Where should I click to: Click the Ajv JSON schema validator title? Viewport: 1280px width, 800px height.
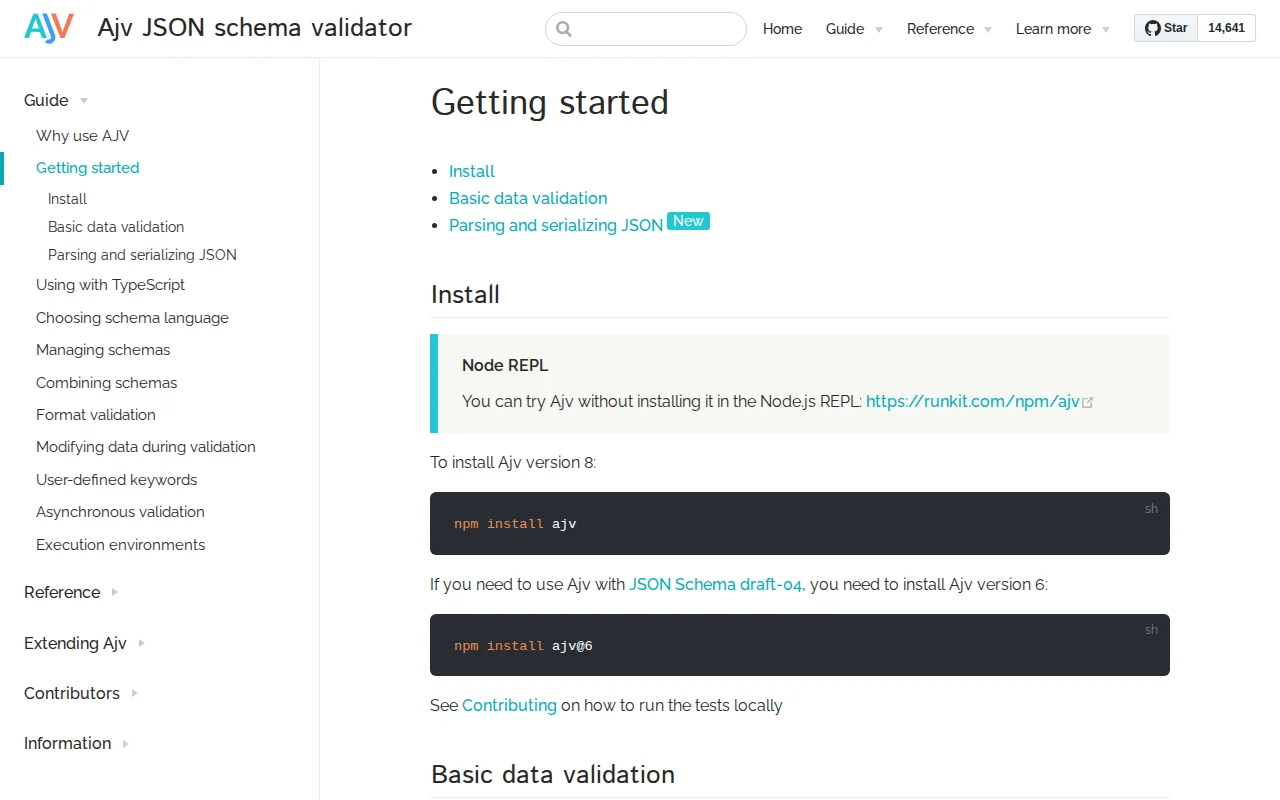[255, 28]
